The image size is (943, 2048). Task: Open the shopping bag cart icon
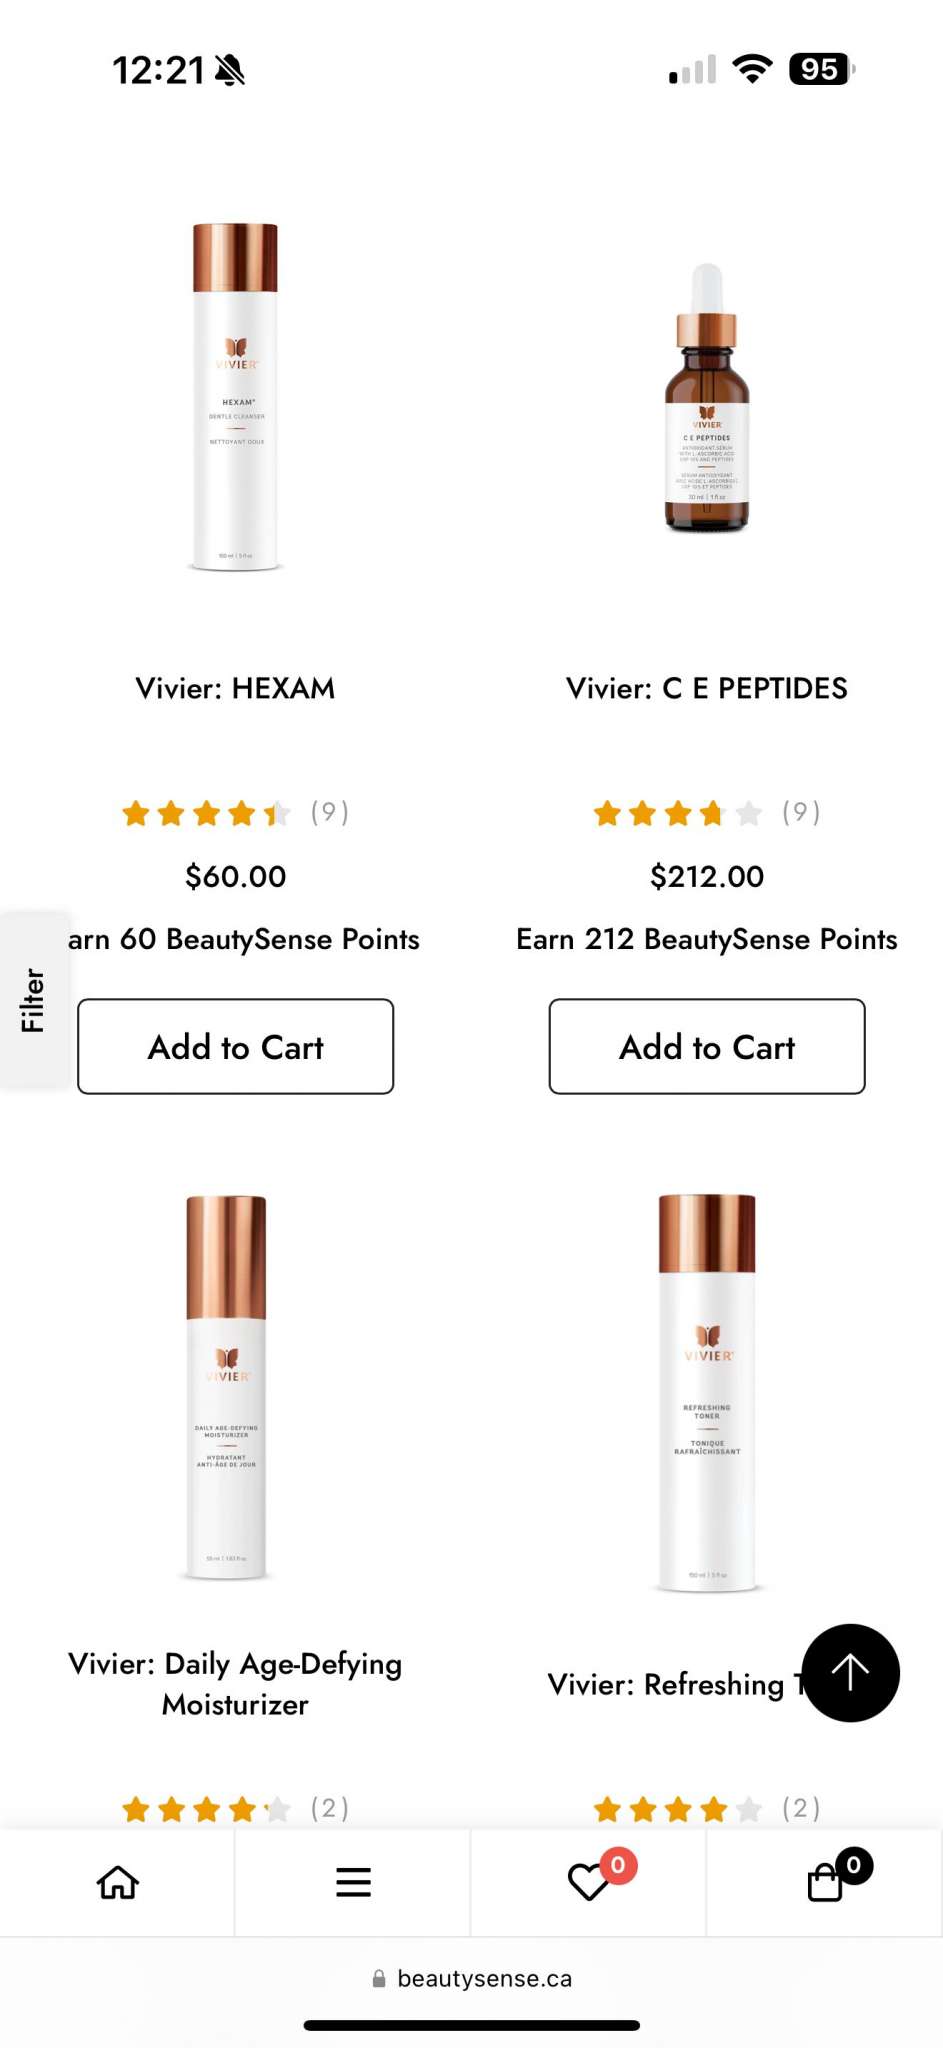click(826, 1882)
